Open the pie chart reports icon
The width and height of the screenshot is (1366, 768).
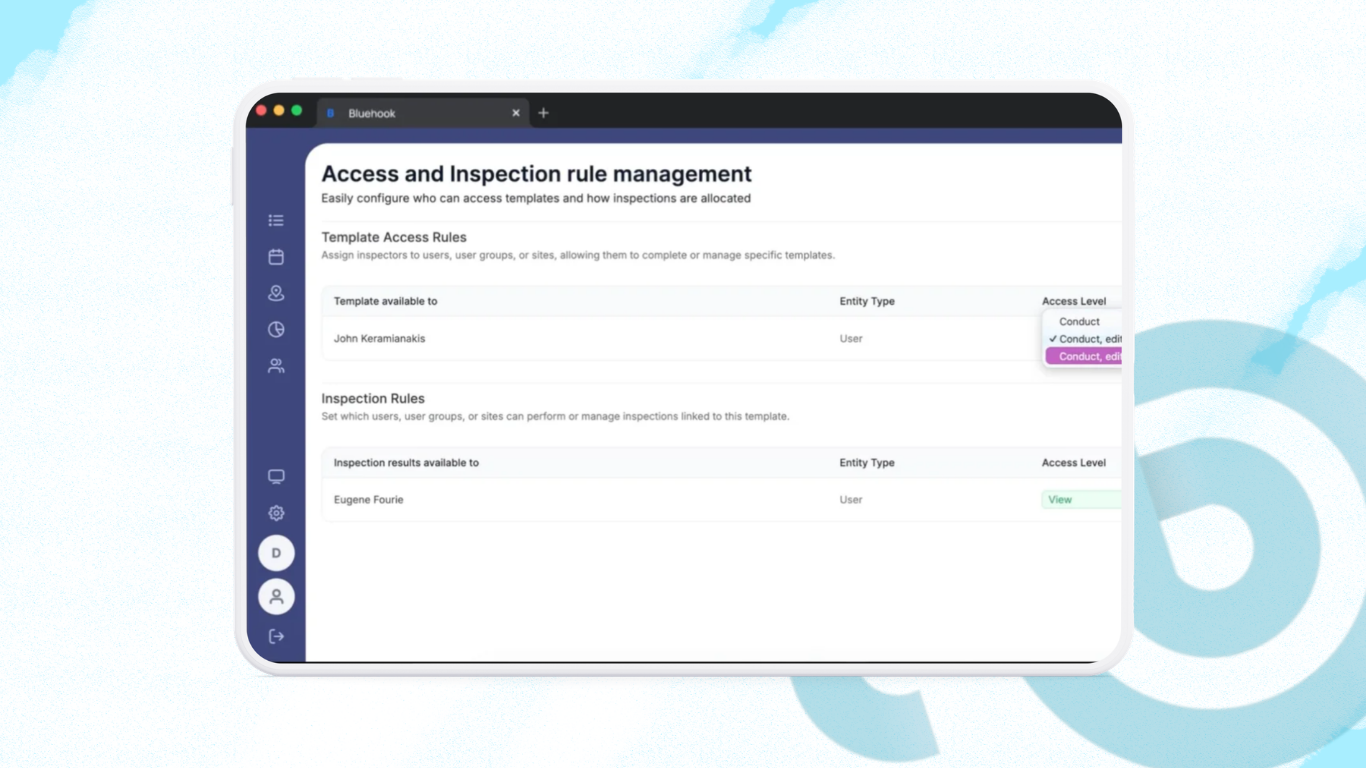pyautogui.click(x=276, y=329)
